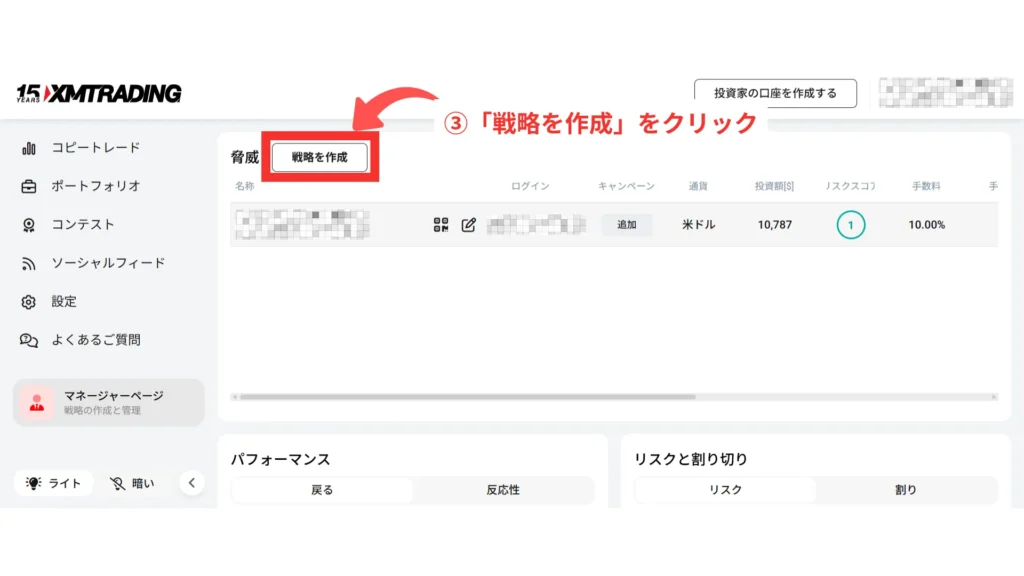Switch to ライト light theme
This screenshot has width=1024, height=576.
[x=54, y=483]
